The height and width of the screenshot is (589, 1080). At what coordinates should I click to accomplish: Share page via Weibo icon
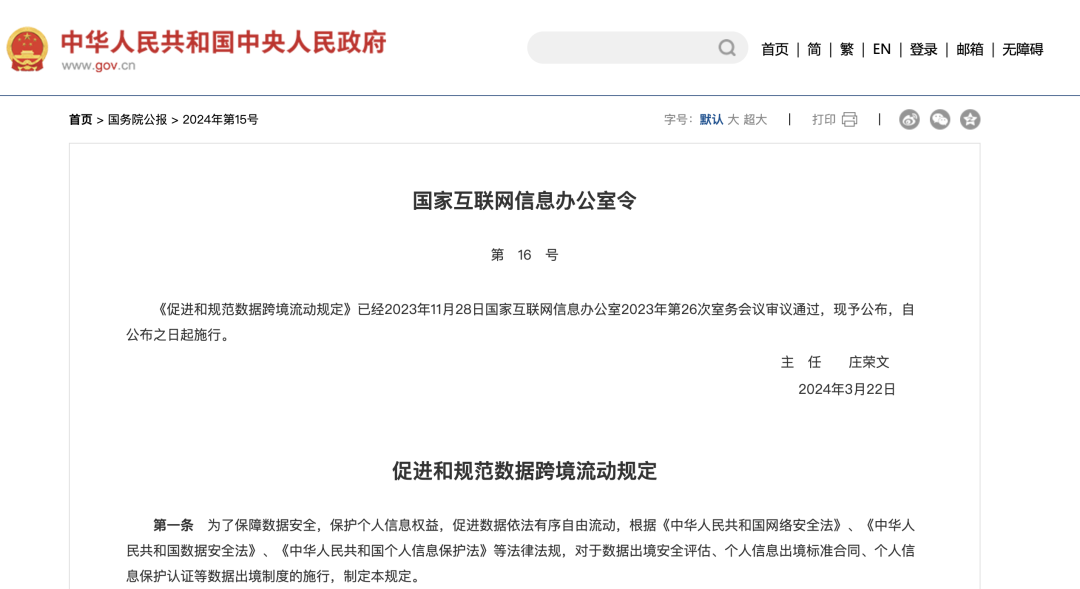coord(909,119)
